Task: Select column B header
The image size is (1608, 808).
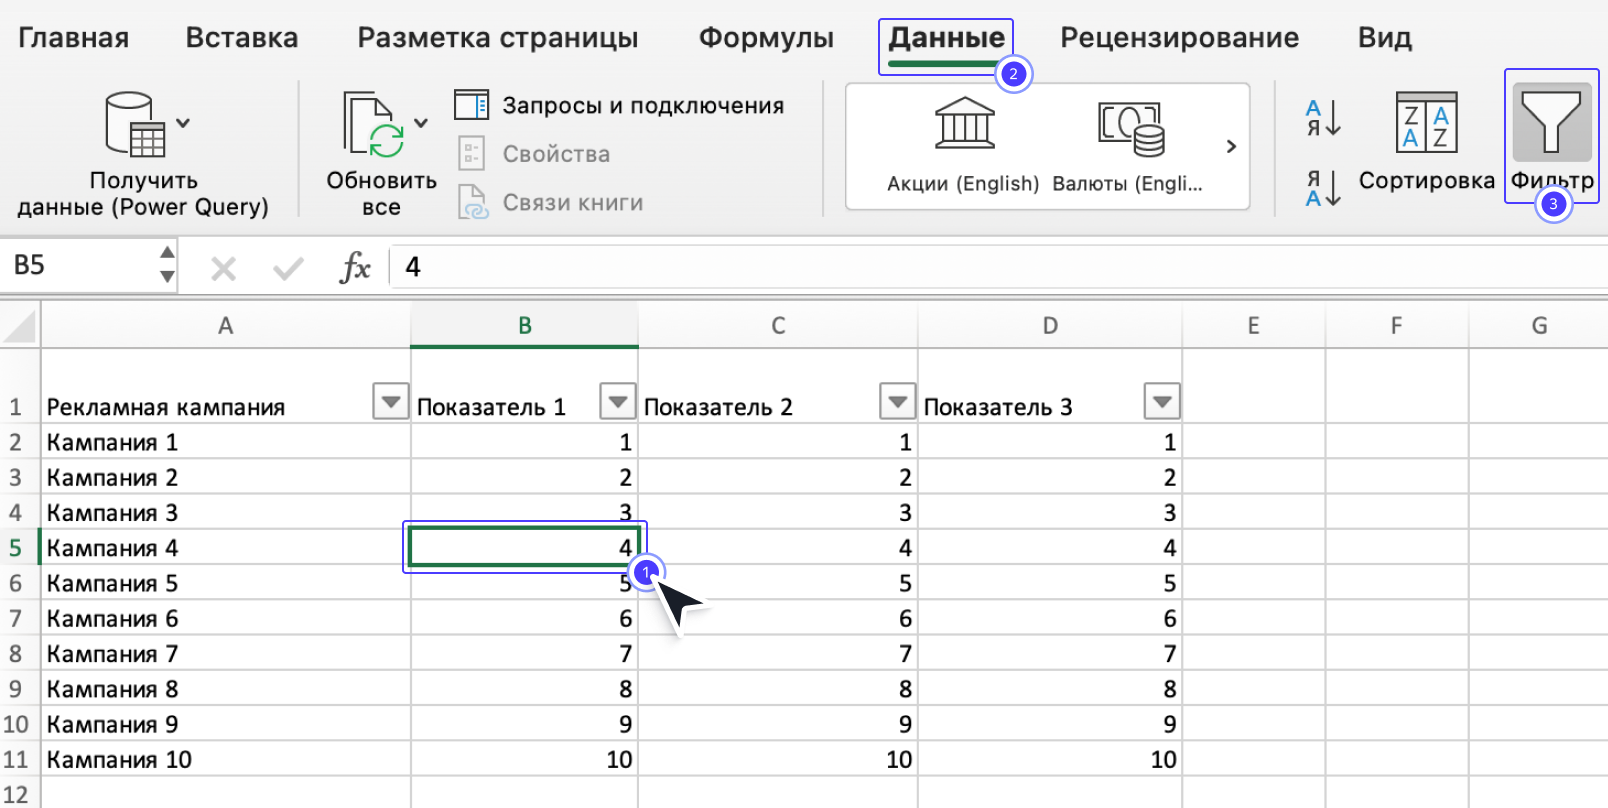Action: [525, 326]
